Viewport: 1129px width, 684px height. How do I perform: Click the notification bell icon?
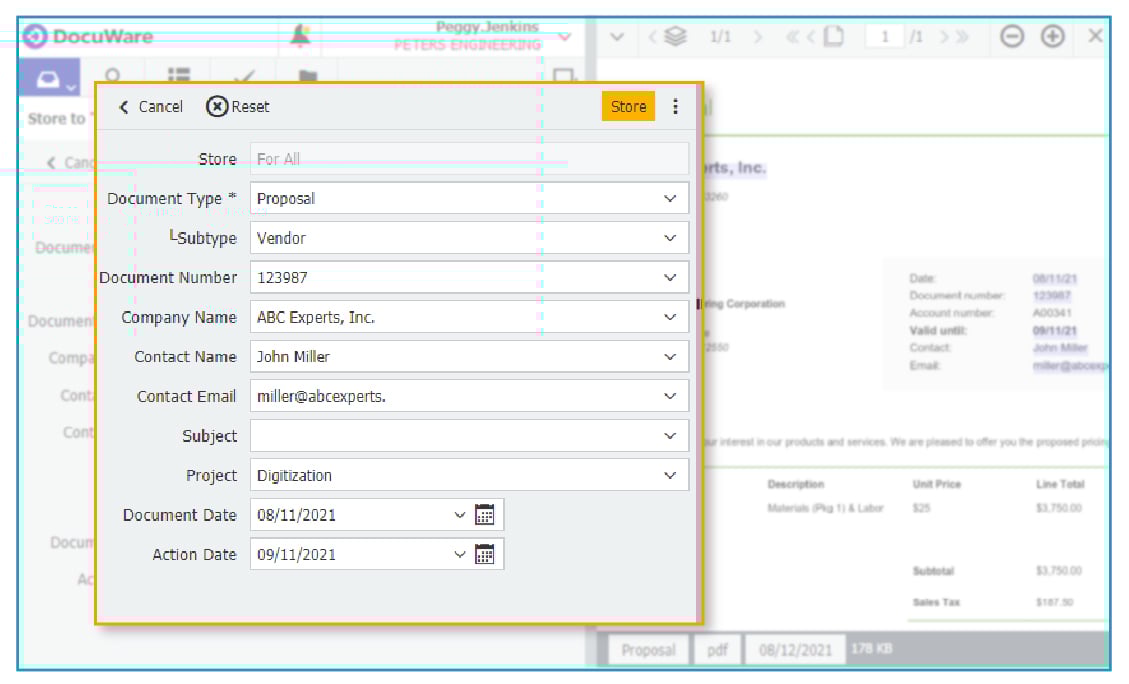click(x=299, y=36)
